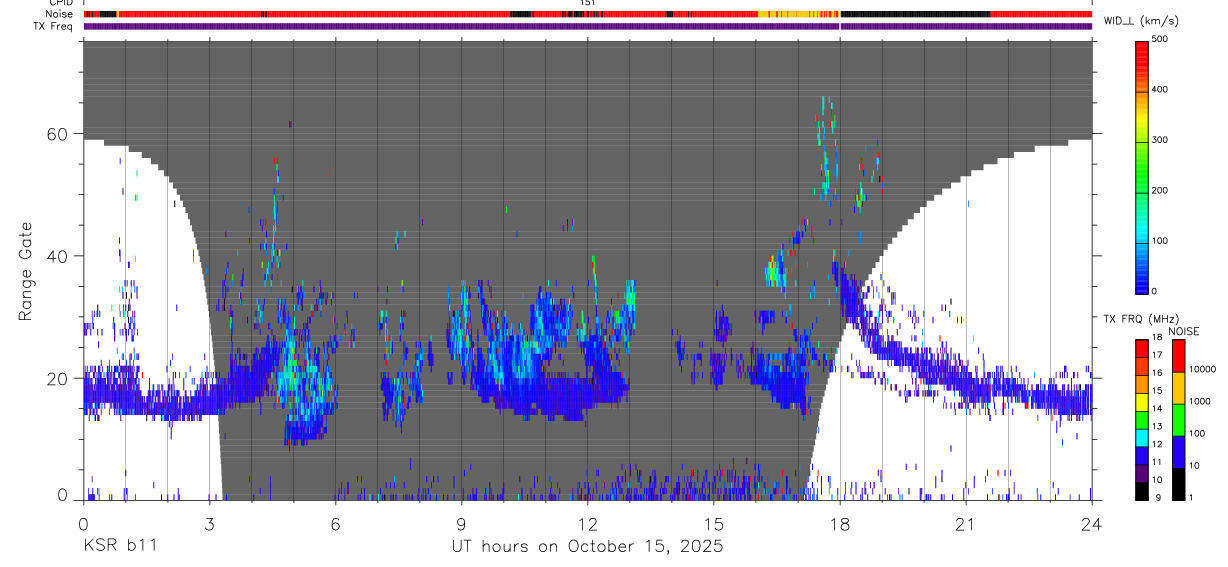The height and width of the screenshot is (567, 1228).
Task: Click the 'NOISE' legend title
Action: 1183,331
